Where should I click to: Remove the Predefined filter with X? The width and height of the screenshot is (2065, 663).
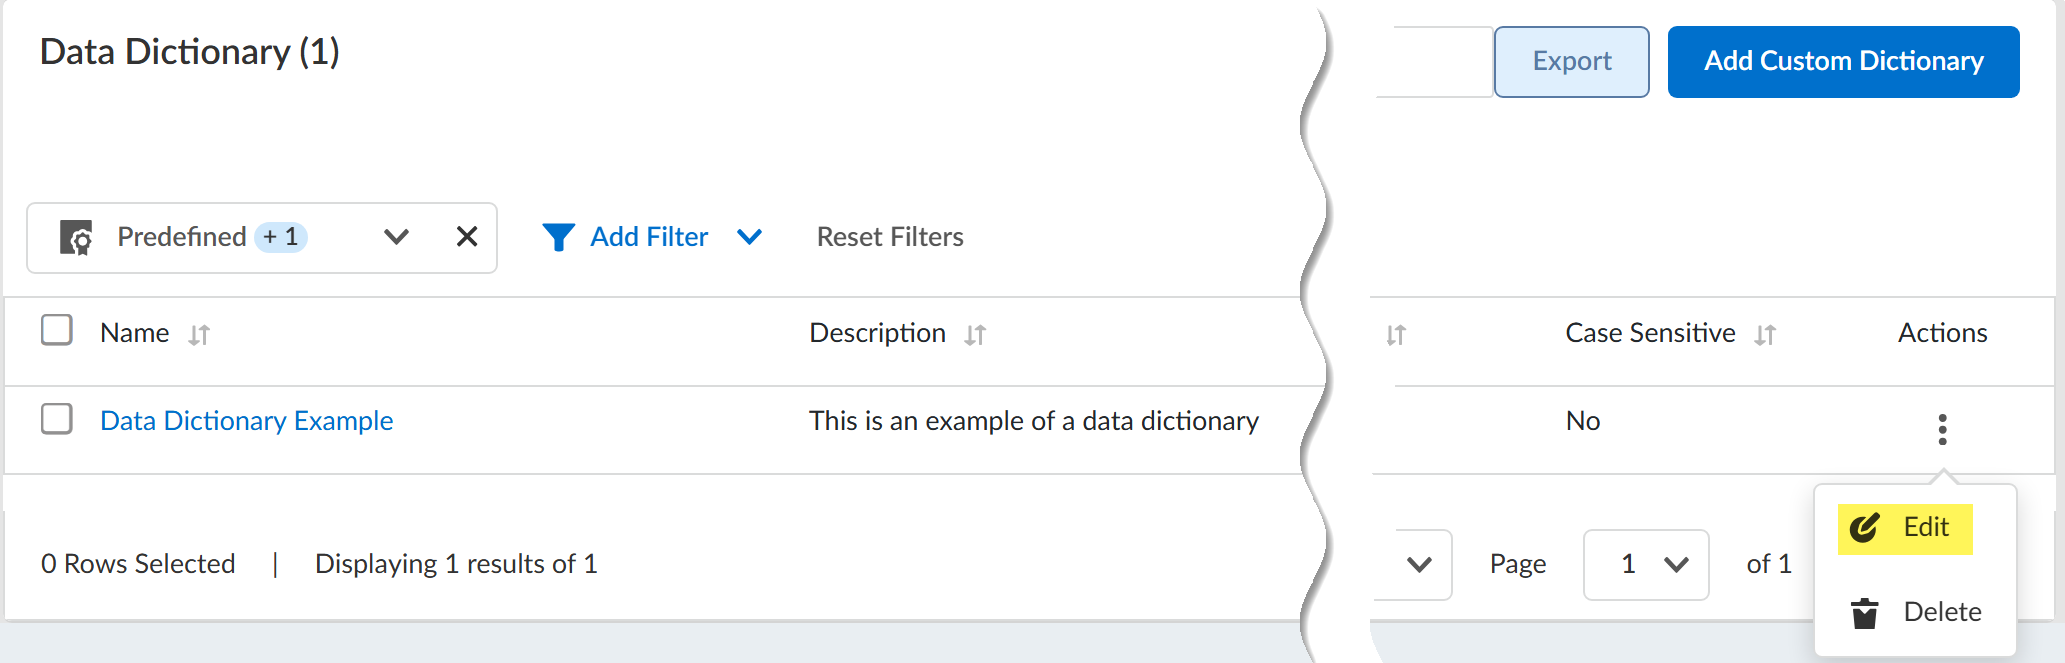click(x=466, y=237)
